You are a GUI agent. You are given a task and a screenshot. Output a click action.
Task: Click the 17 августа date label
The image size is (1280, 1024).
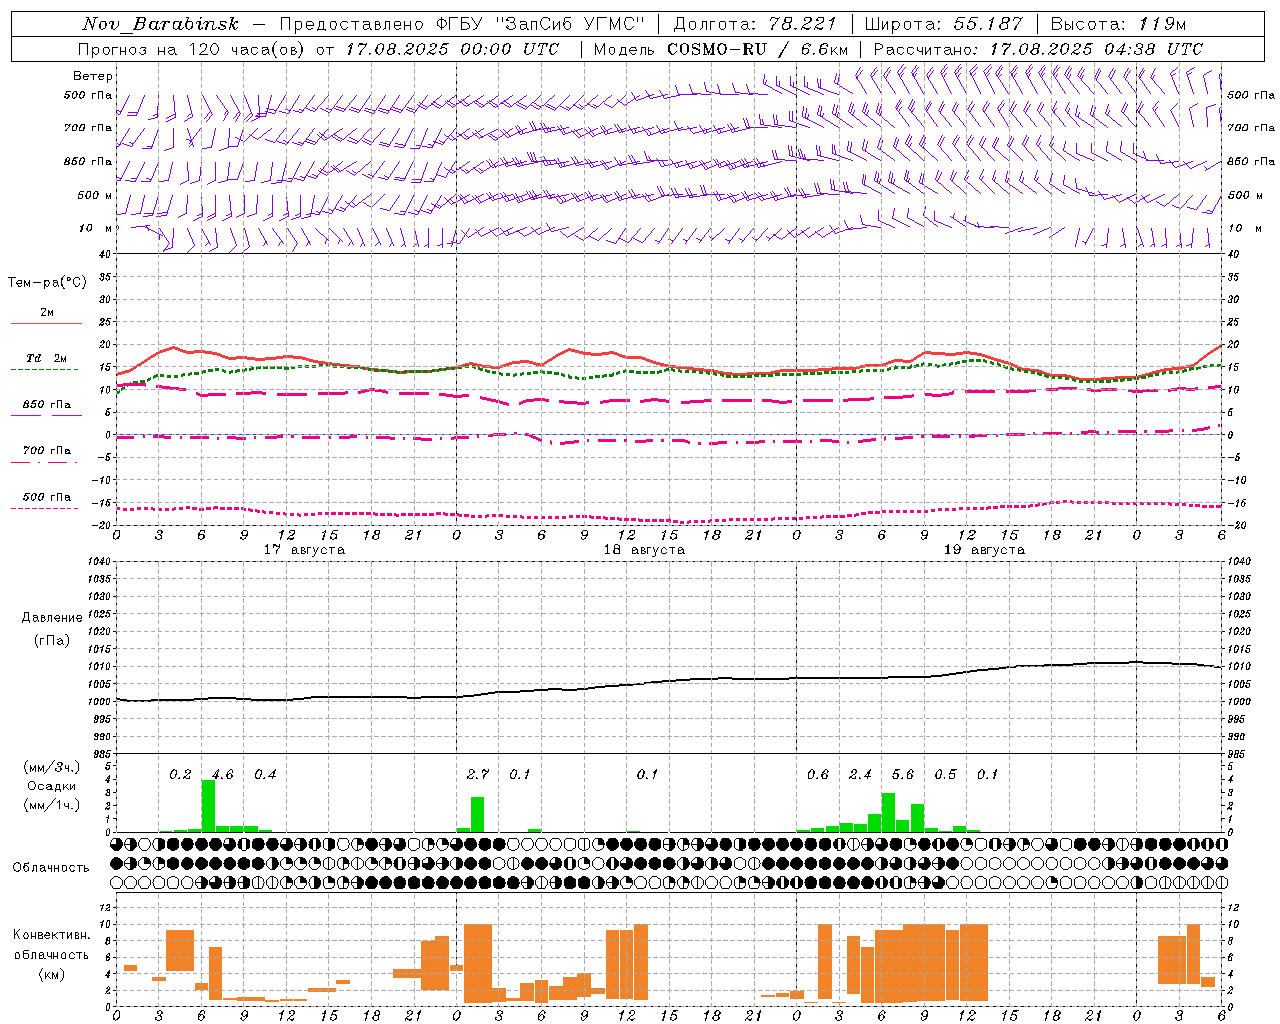coord(304,550)
